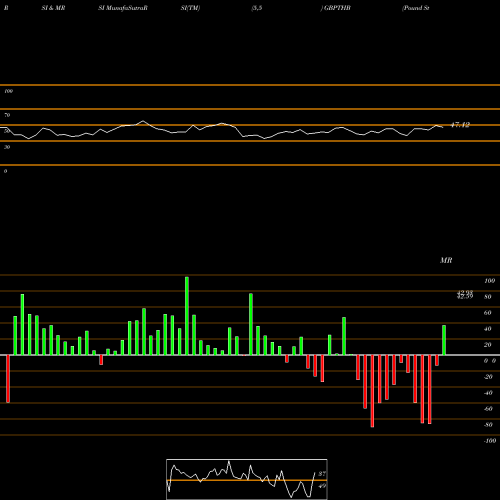Screen dimensions: 500x500
Task: Click the MR axis '-20' label
Action: coord(488,377)
